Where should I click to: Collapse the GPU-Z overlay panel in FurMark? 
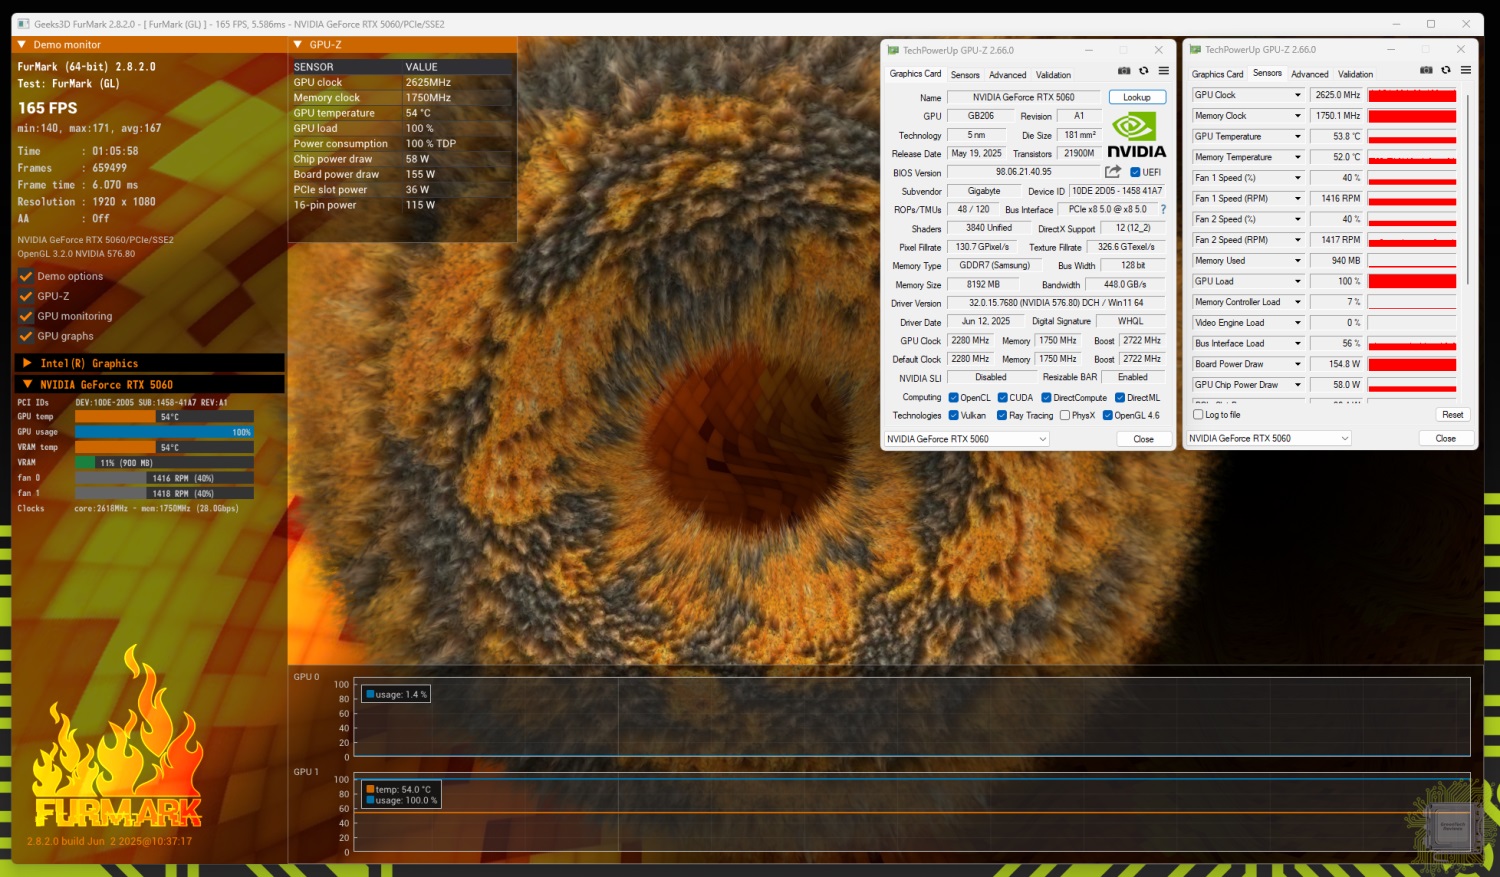(x=298, y=44)
